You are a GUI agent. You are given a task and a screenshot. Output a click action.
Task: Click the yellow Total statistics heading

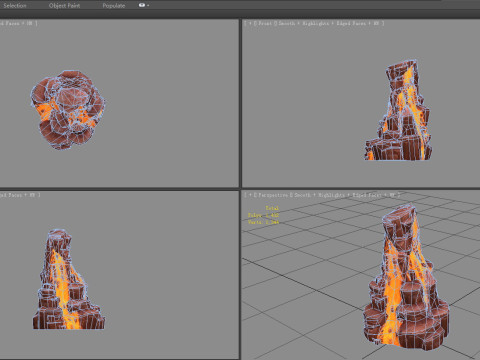[272, 208]
